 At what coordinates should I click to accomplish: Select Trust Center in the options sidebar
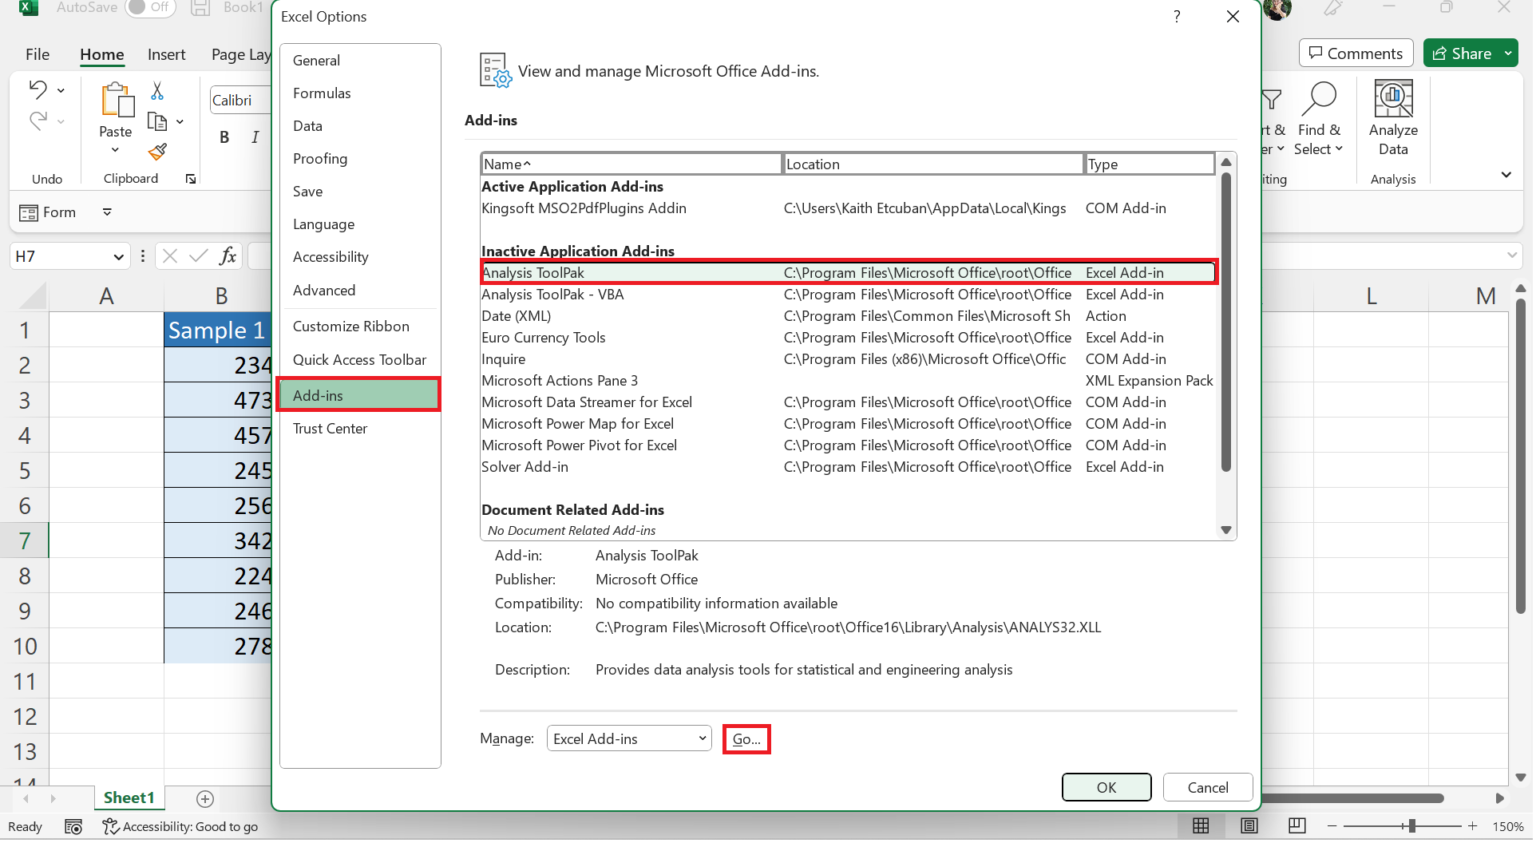330,428
